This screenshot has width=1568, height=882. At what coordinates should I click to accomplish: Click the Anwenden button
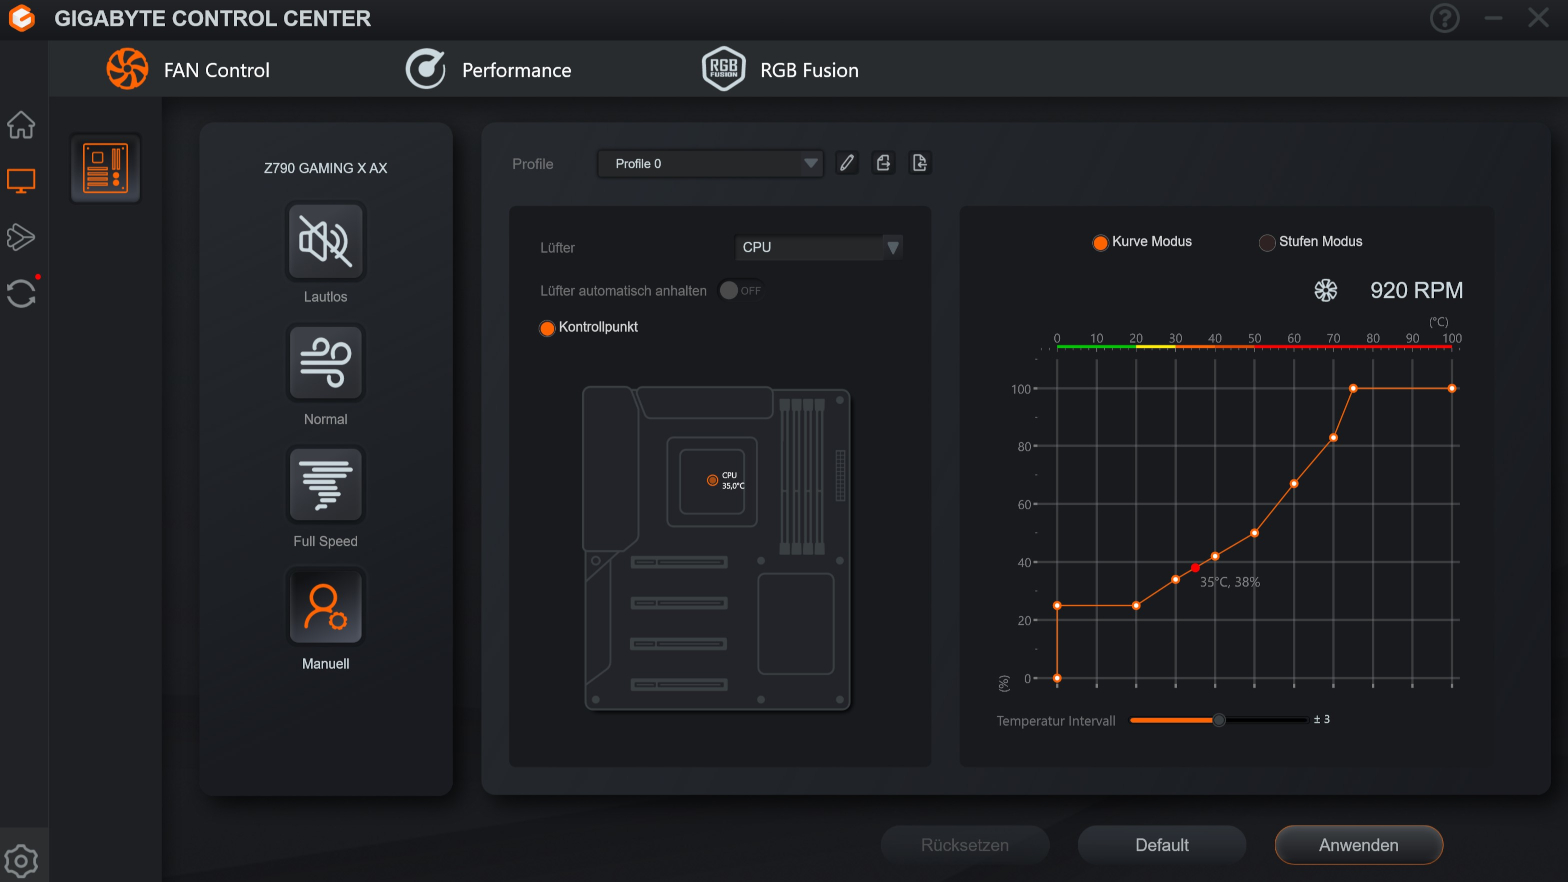1359,845
